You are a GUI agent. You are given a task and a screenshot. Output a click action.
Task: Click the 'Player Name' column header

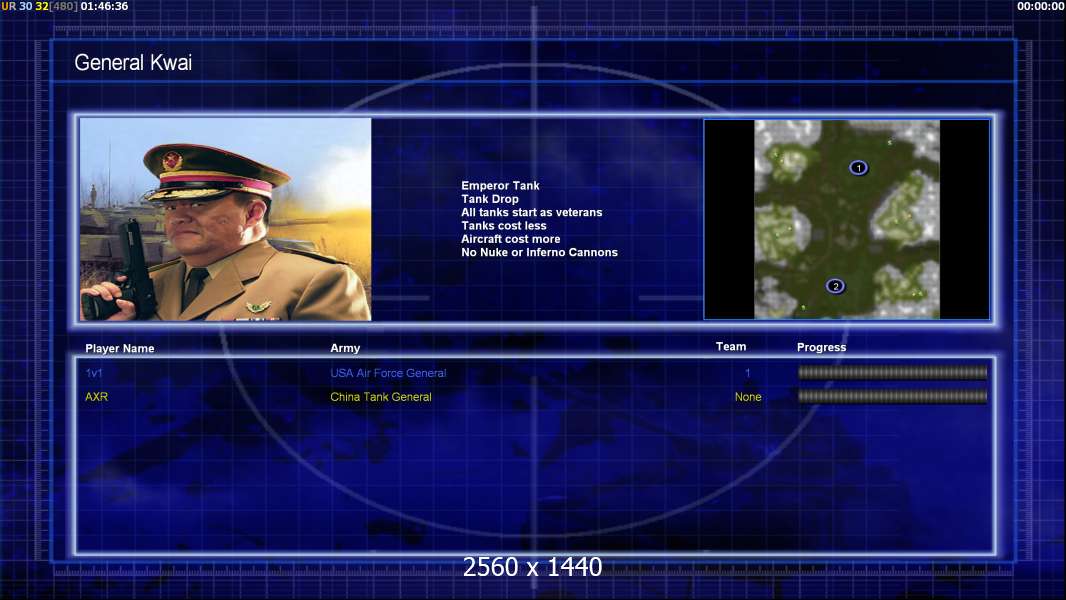pos(120,349)
